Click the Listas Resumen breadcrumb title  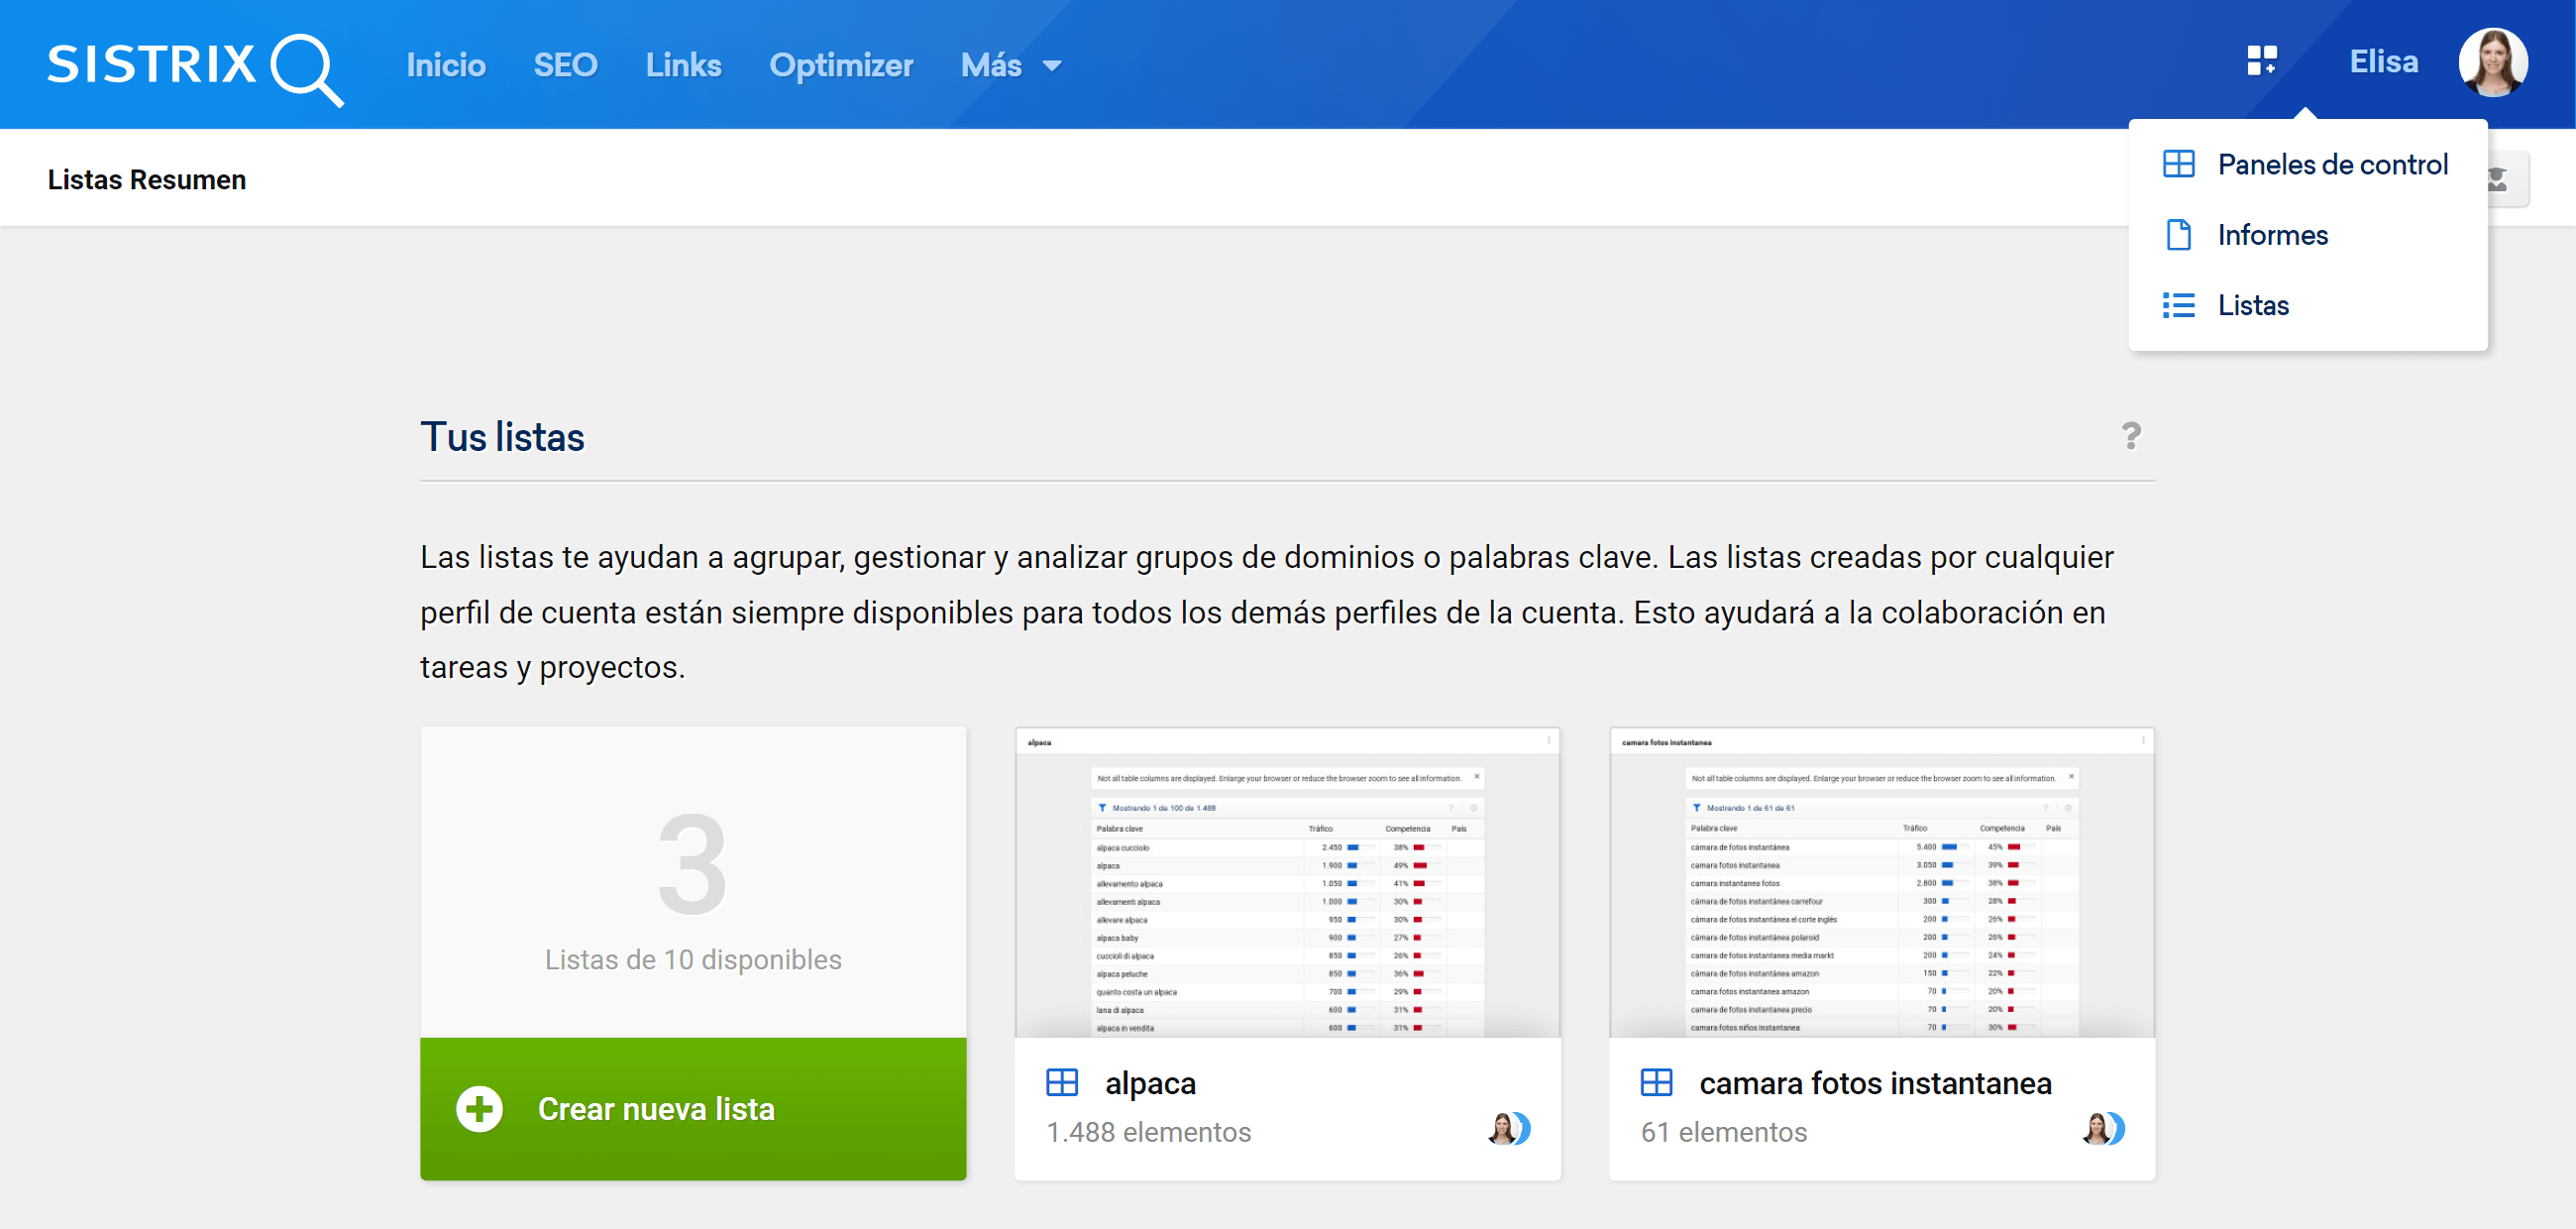[146, 180]
